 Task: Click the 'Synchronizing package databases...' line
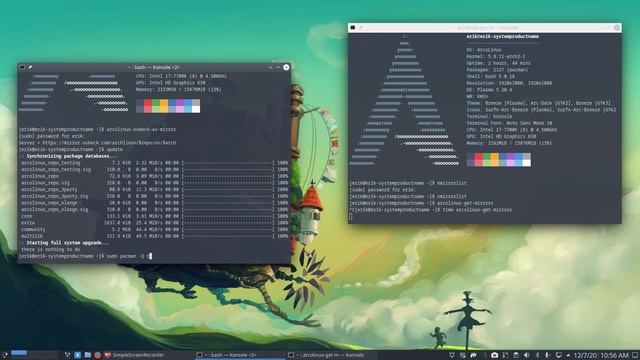(x=68, y=156)
